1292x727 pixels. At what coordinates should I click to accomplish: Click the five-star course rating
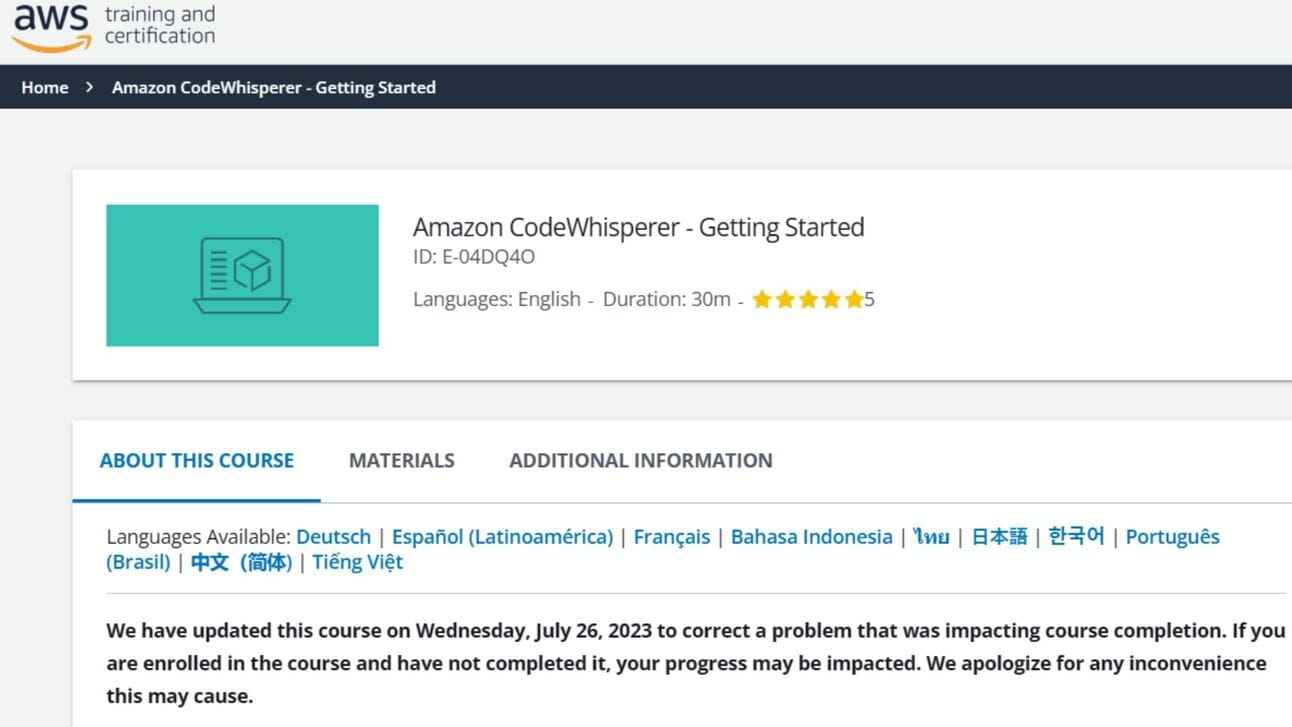click(806, 299)
